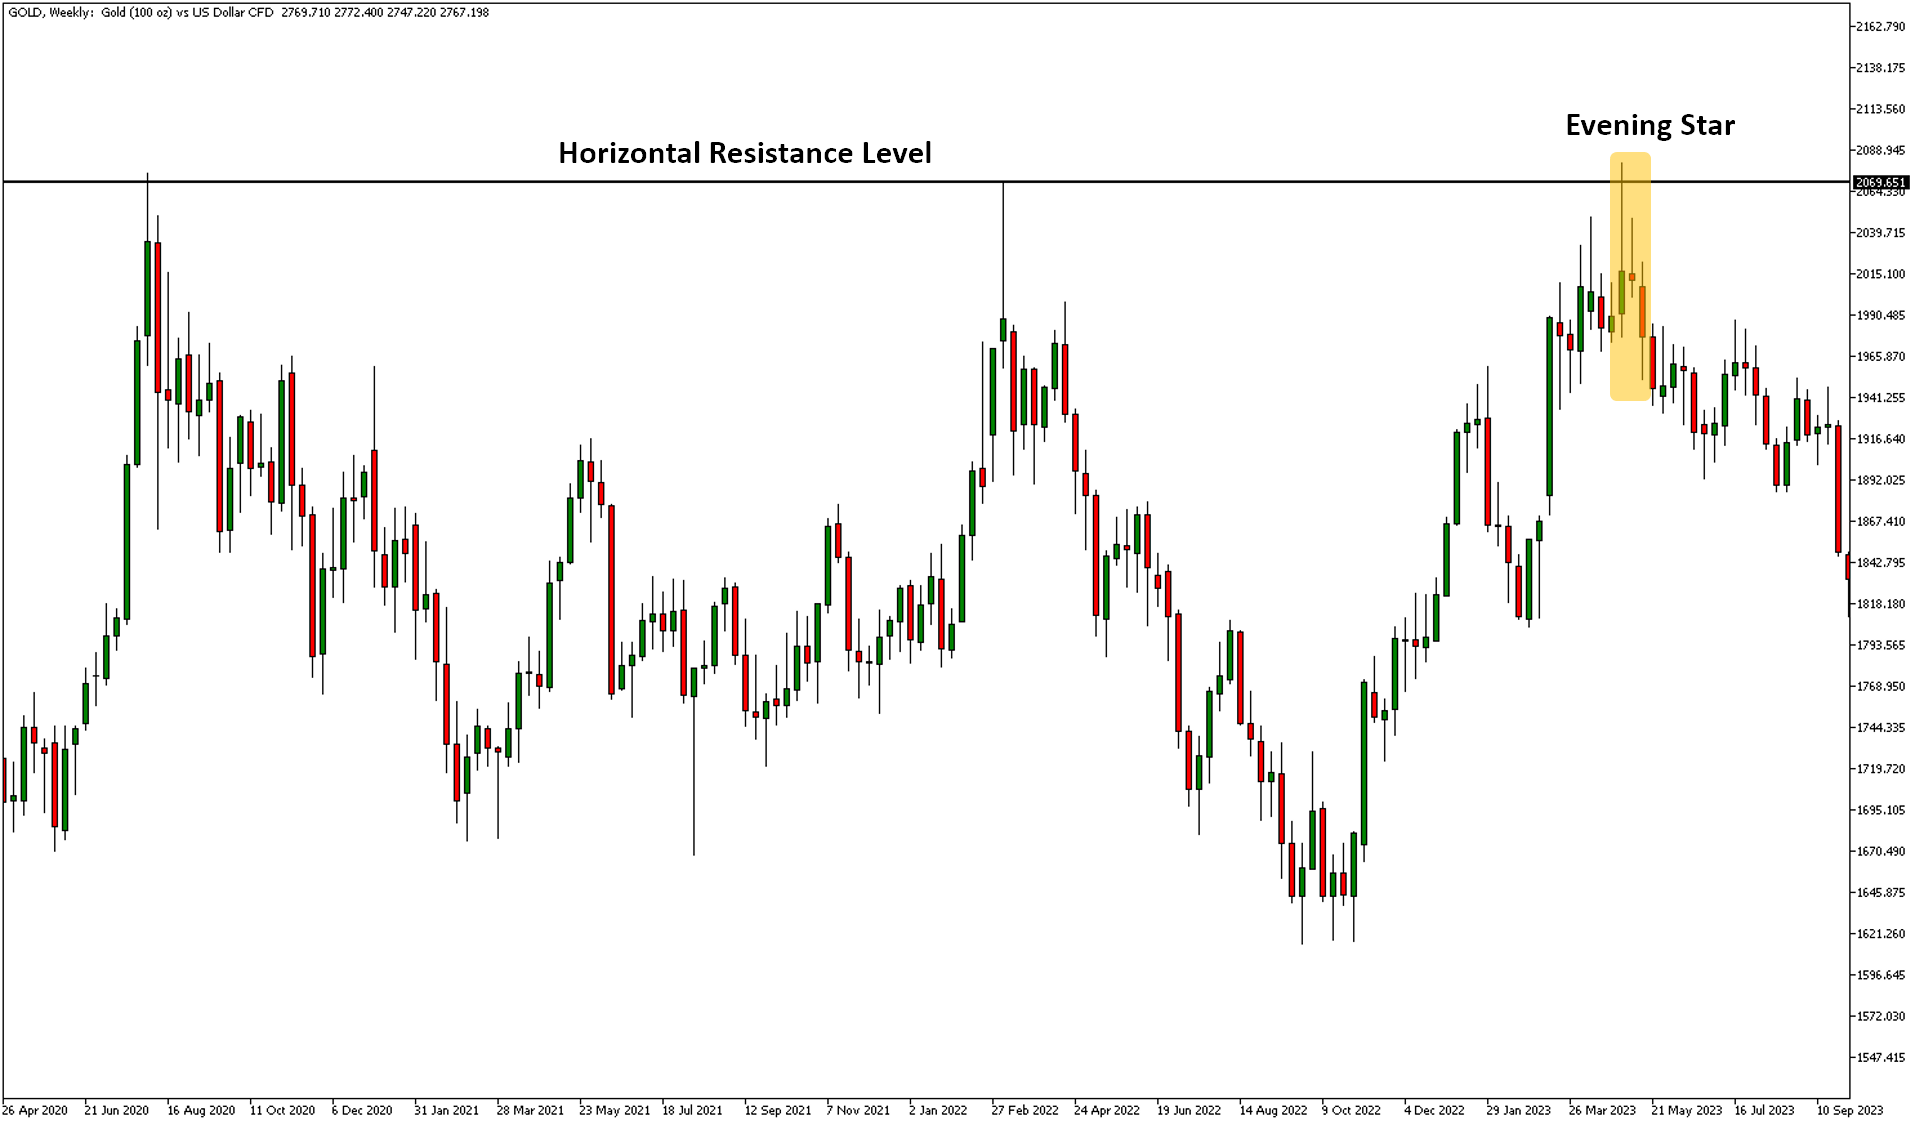This screenshot has height=1125, width=1924.
Task: Click the 31 Jan 2021 date label
Action: point(446,1110)
